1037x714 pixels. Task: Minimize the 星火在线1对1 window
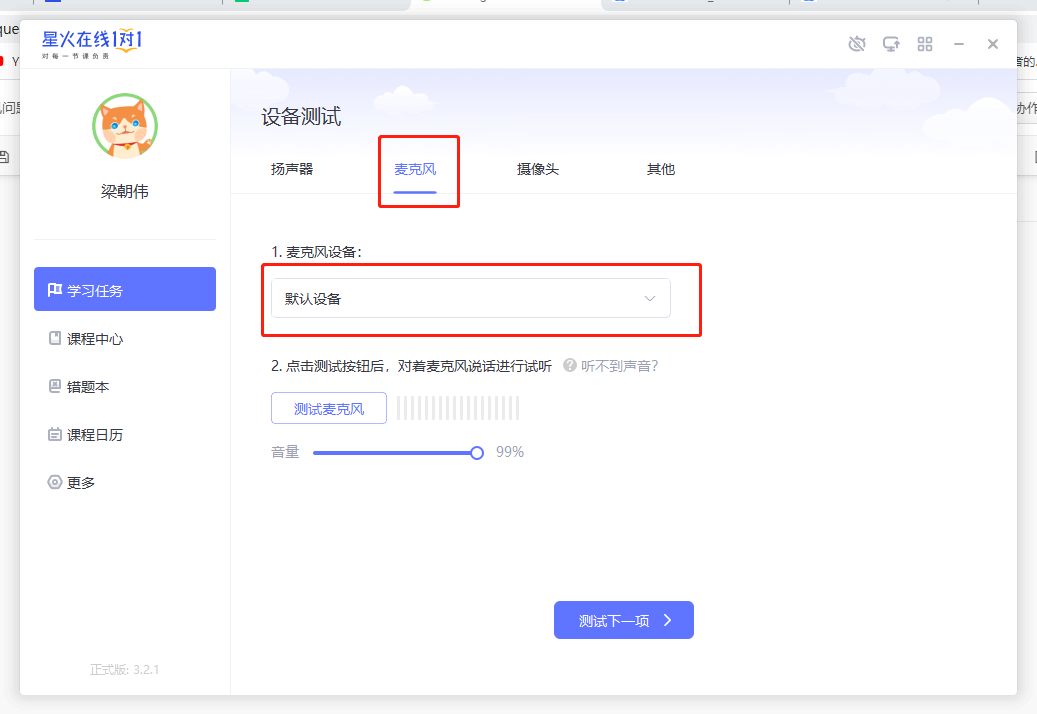pos(958,44)
